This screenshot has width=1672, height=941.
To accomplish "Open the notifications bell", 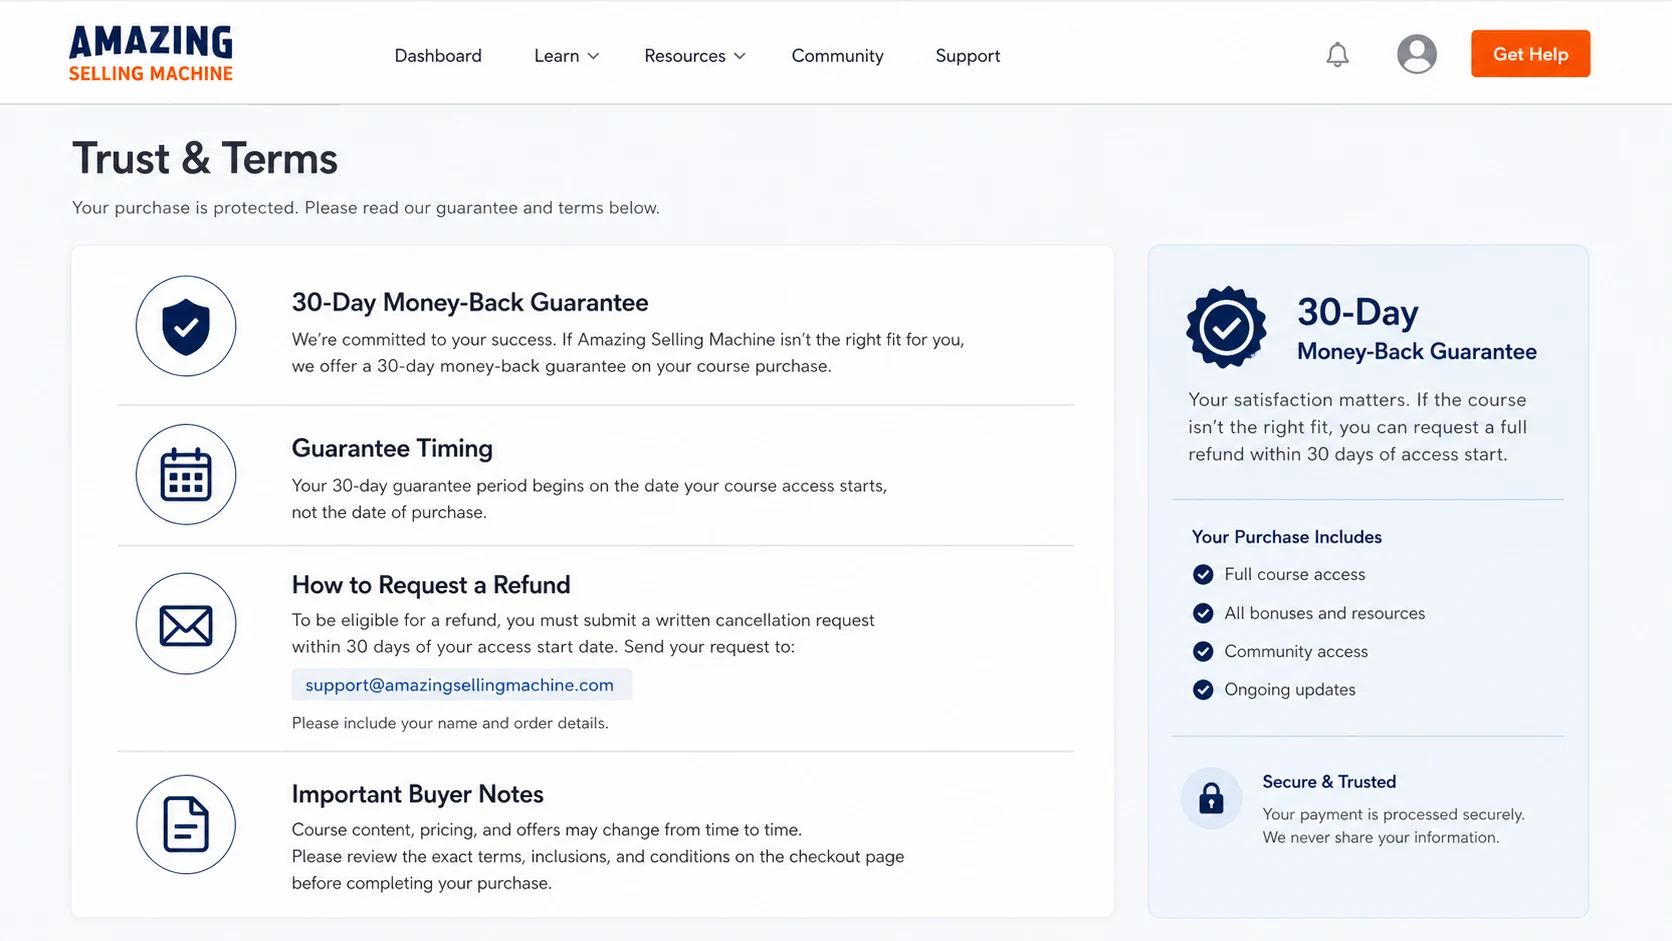I will coord(1337,54).
